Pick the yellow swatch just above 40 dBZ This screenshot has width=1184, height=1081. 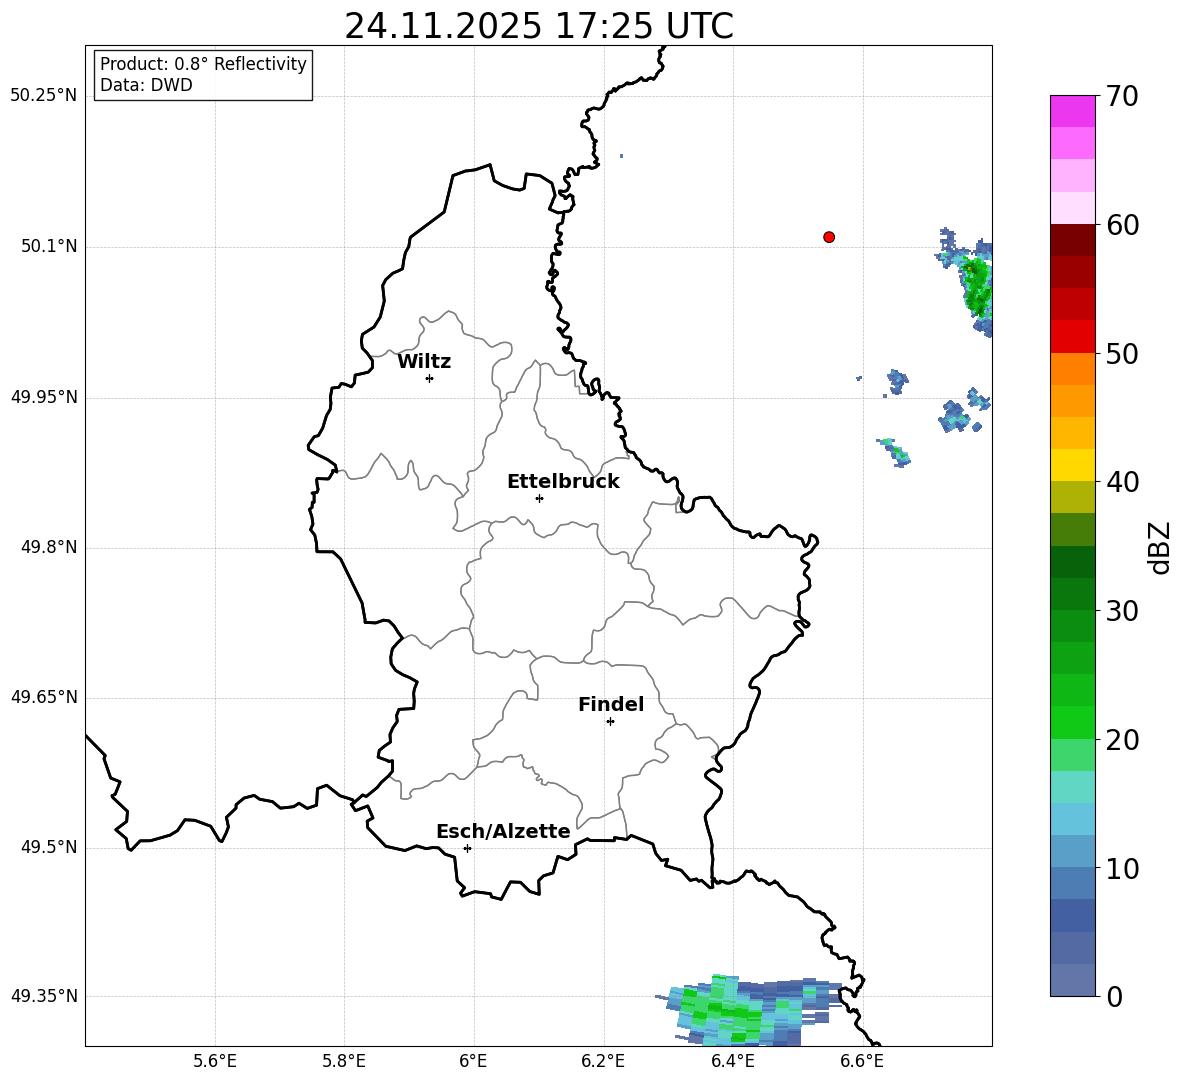(x=1072, y=465)
